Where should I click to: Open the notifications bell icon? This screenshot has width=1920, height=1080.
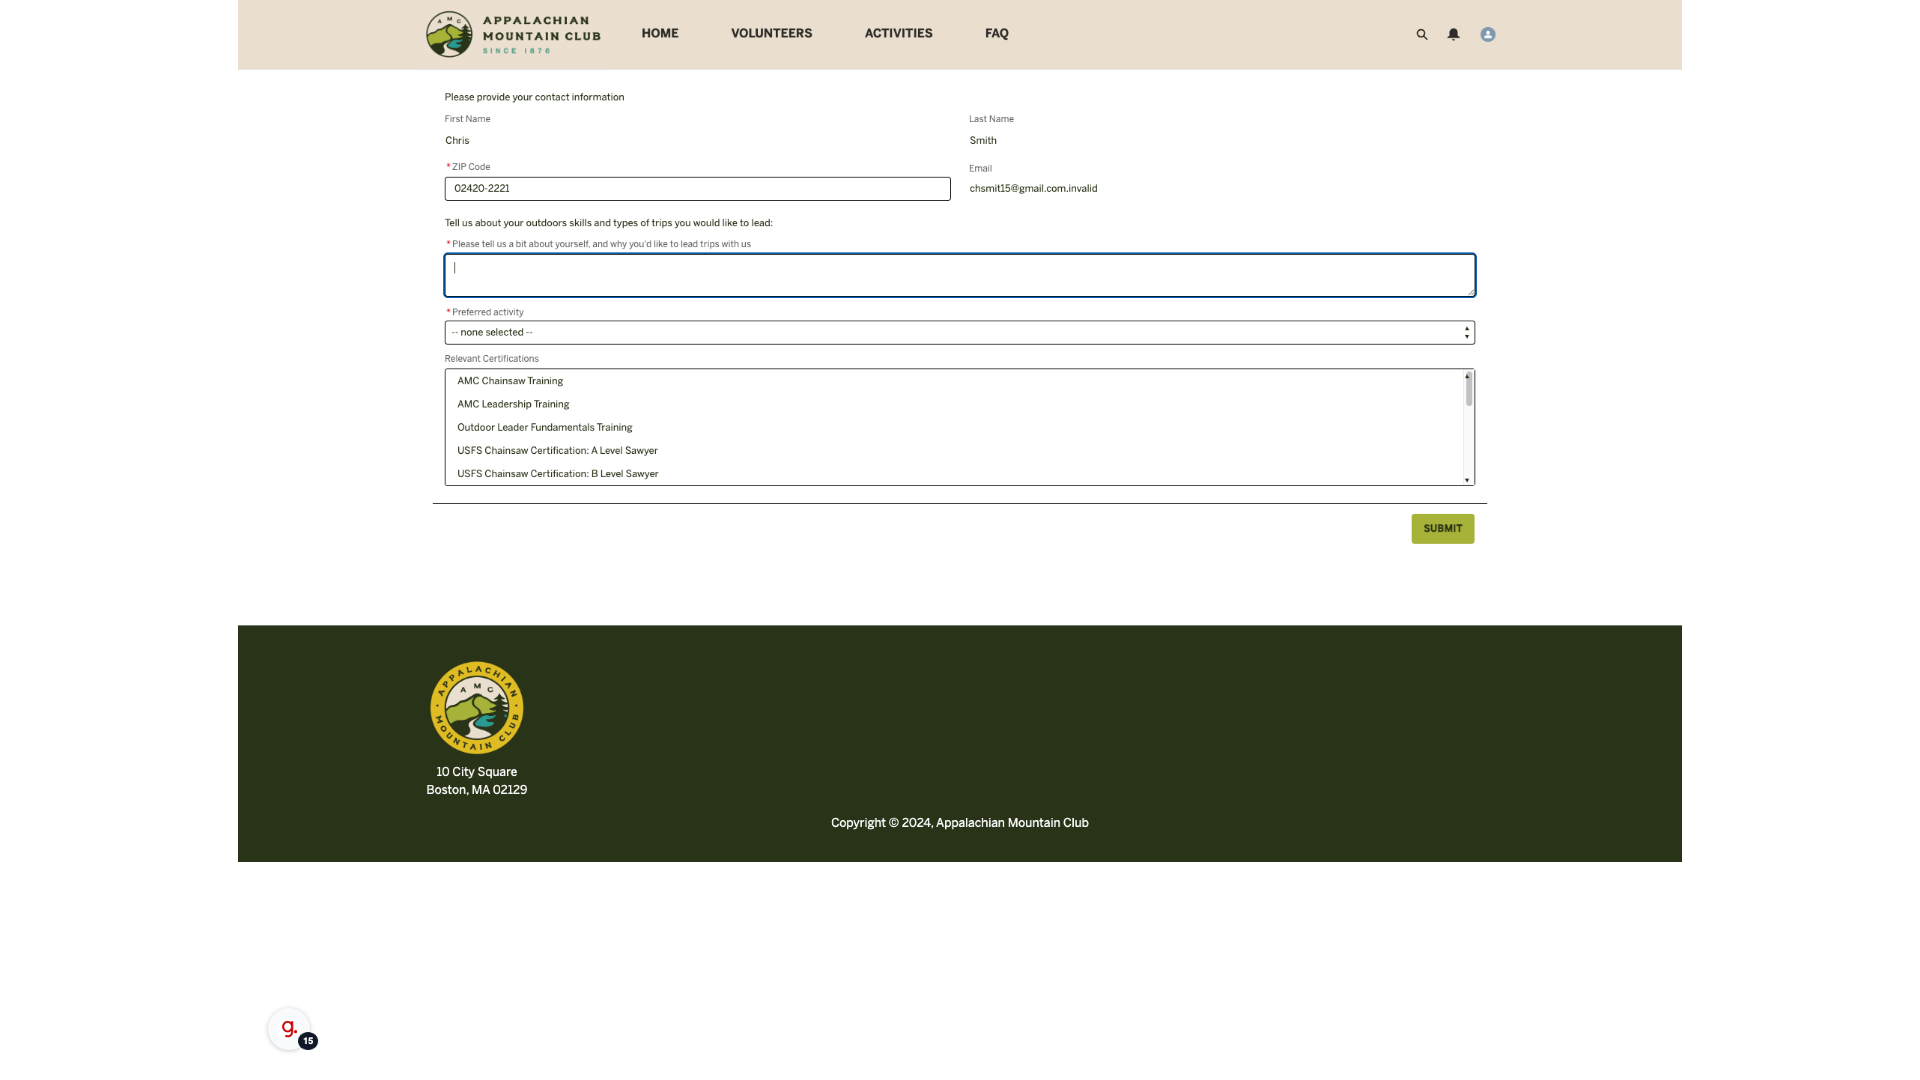1453,34
